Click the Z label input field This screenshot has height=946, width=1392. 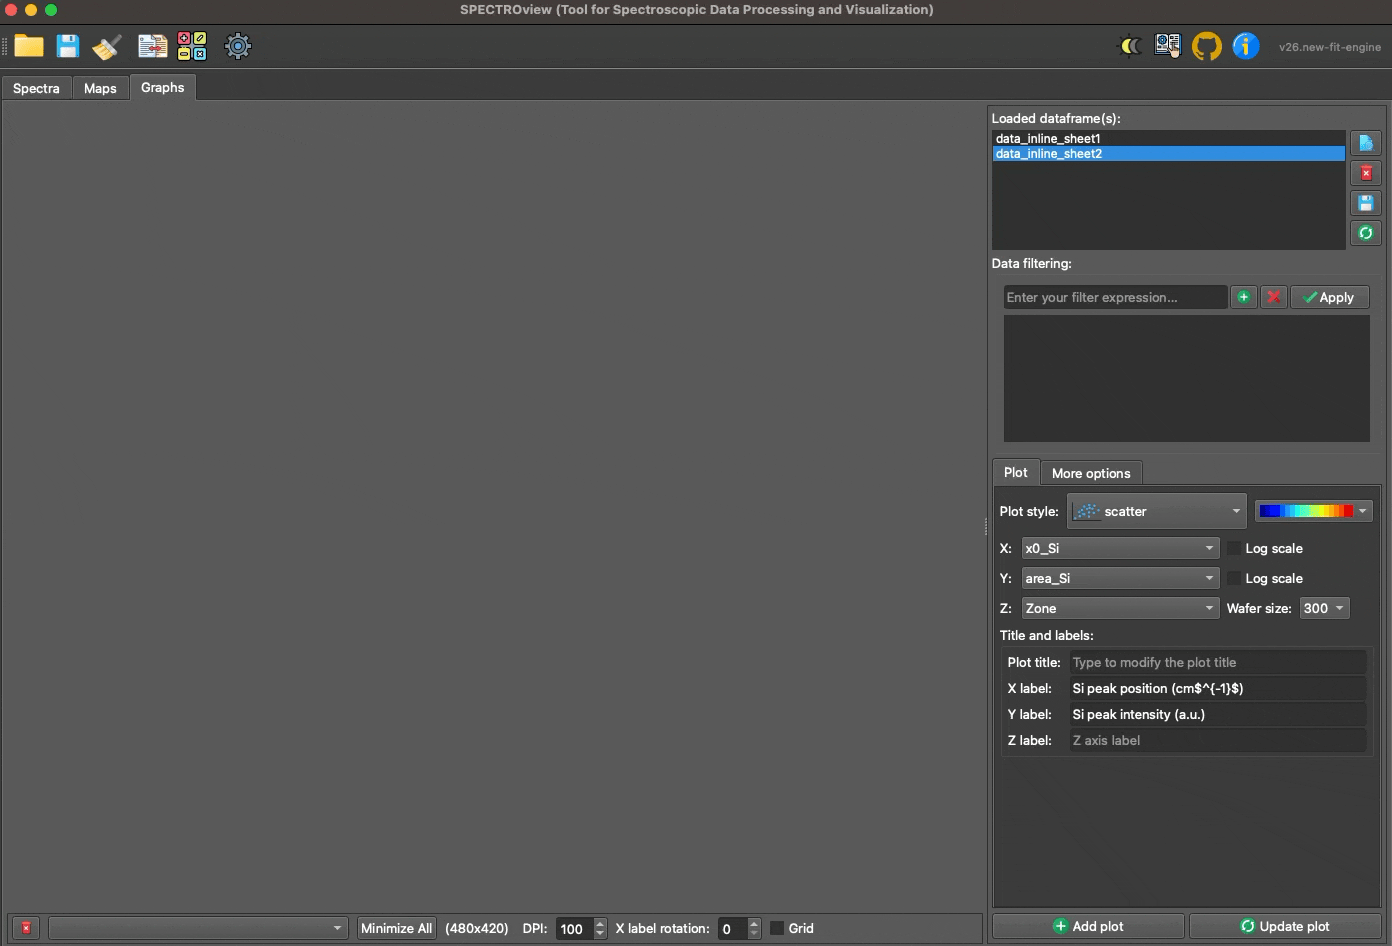pos(1217,740)
